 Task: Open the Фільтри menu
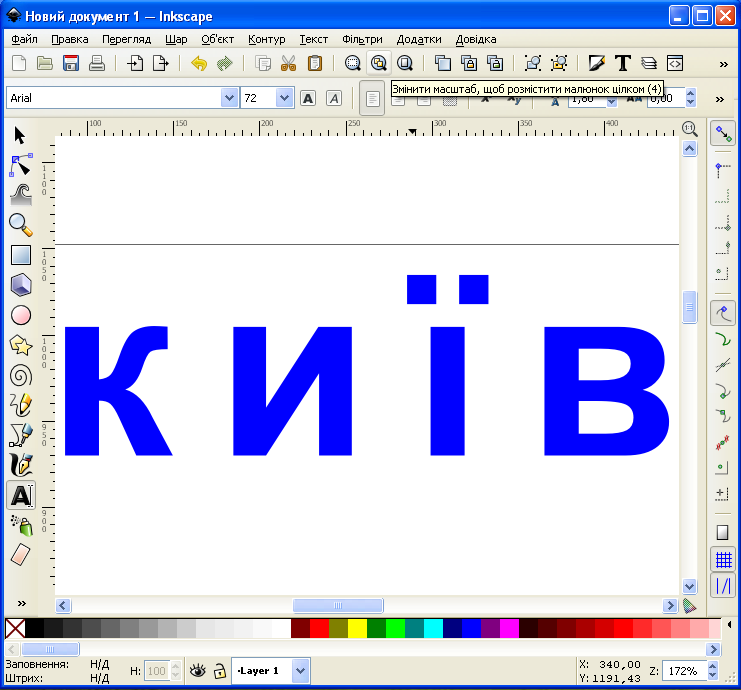tap(362, 39)
